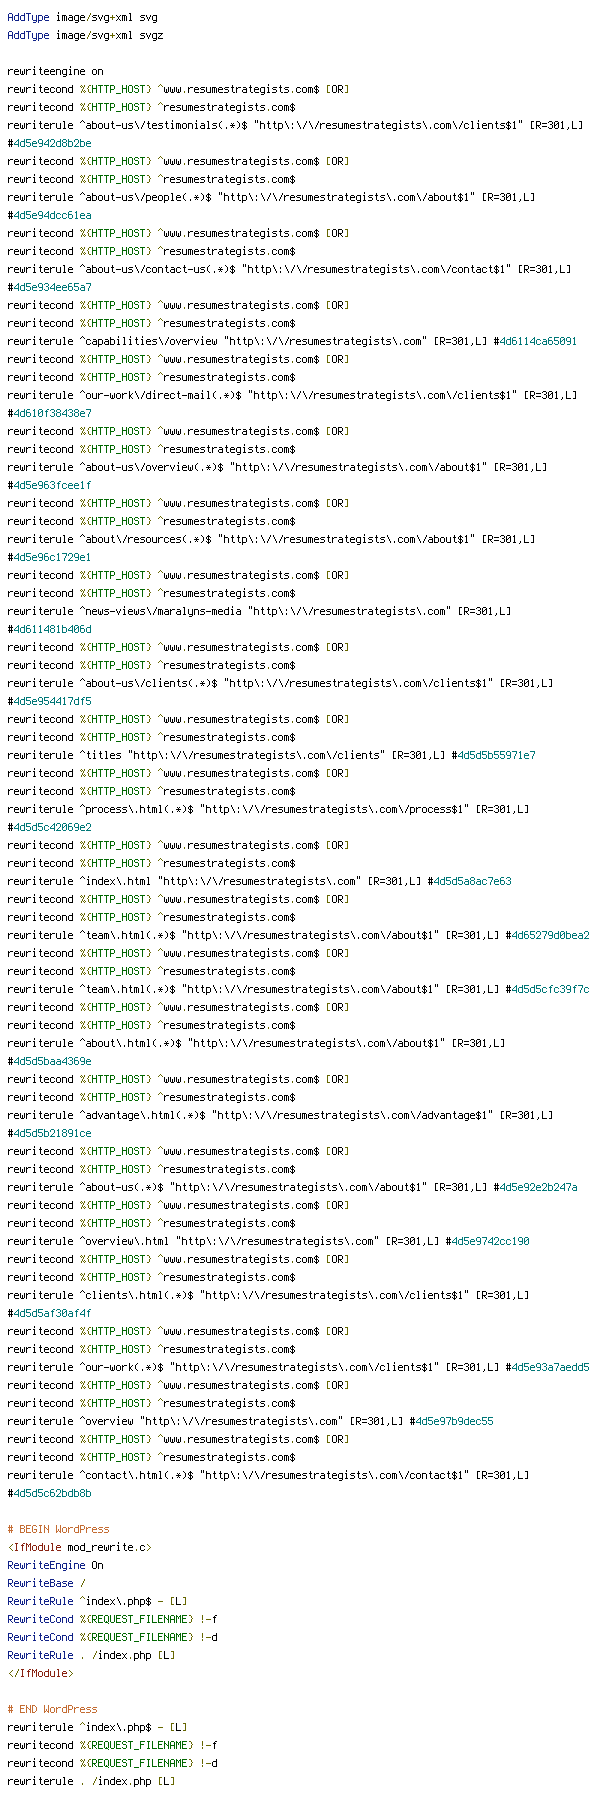Click the first AddType image/svg+xml svg line
Screen dimensions: 600x1798
coord(82,18)
